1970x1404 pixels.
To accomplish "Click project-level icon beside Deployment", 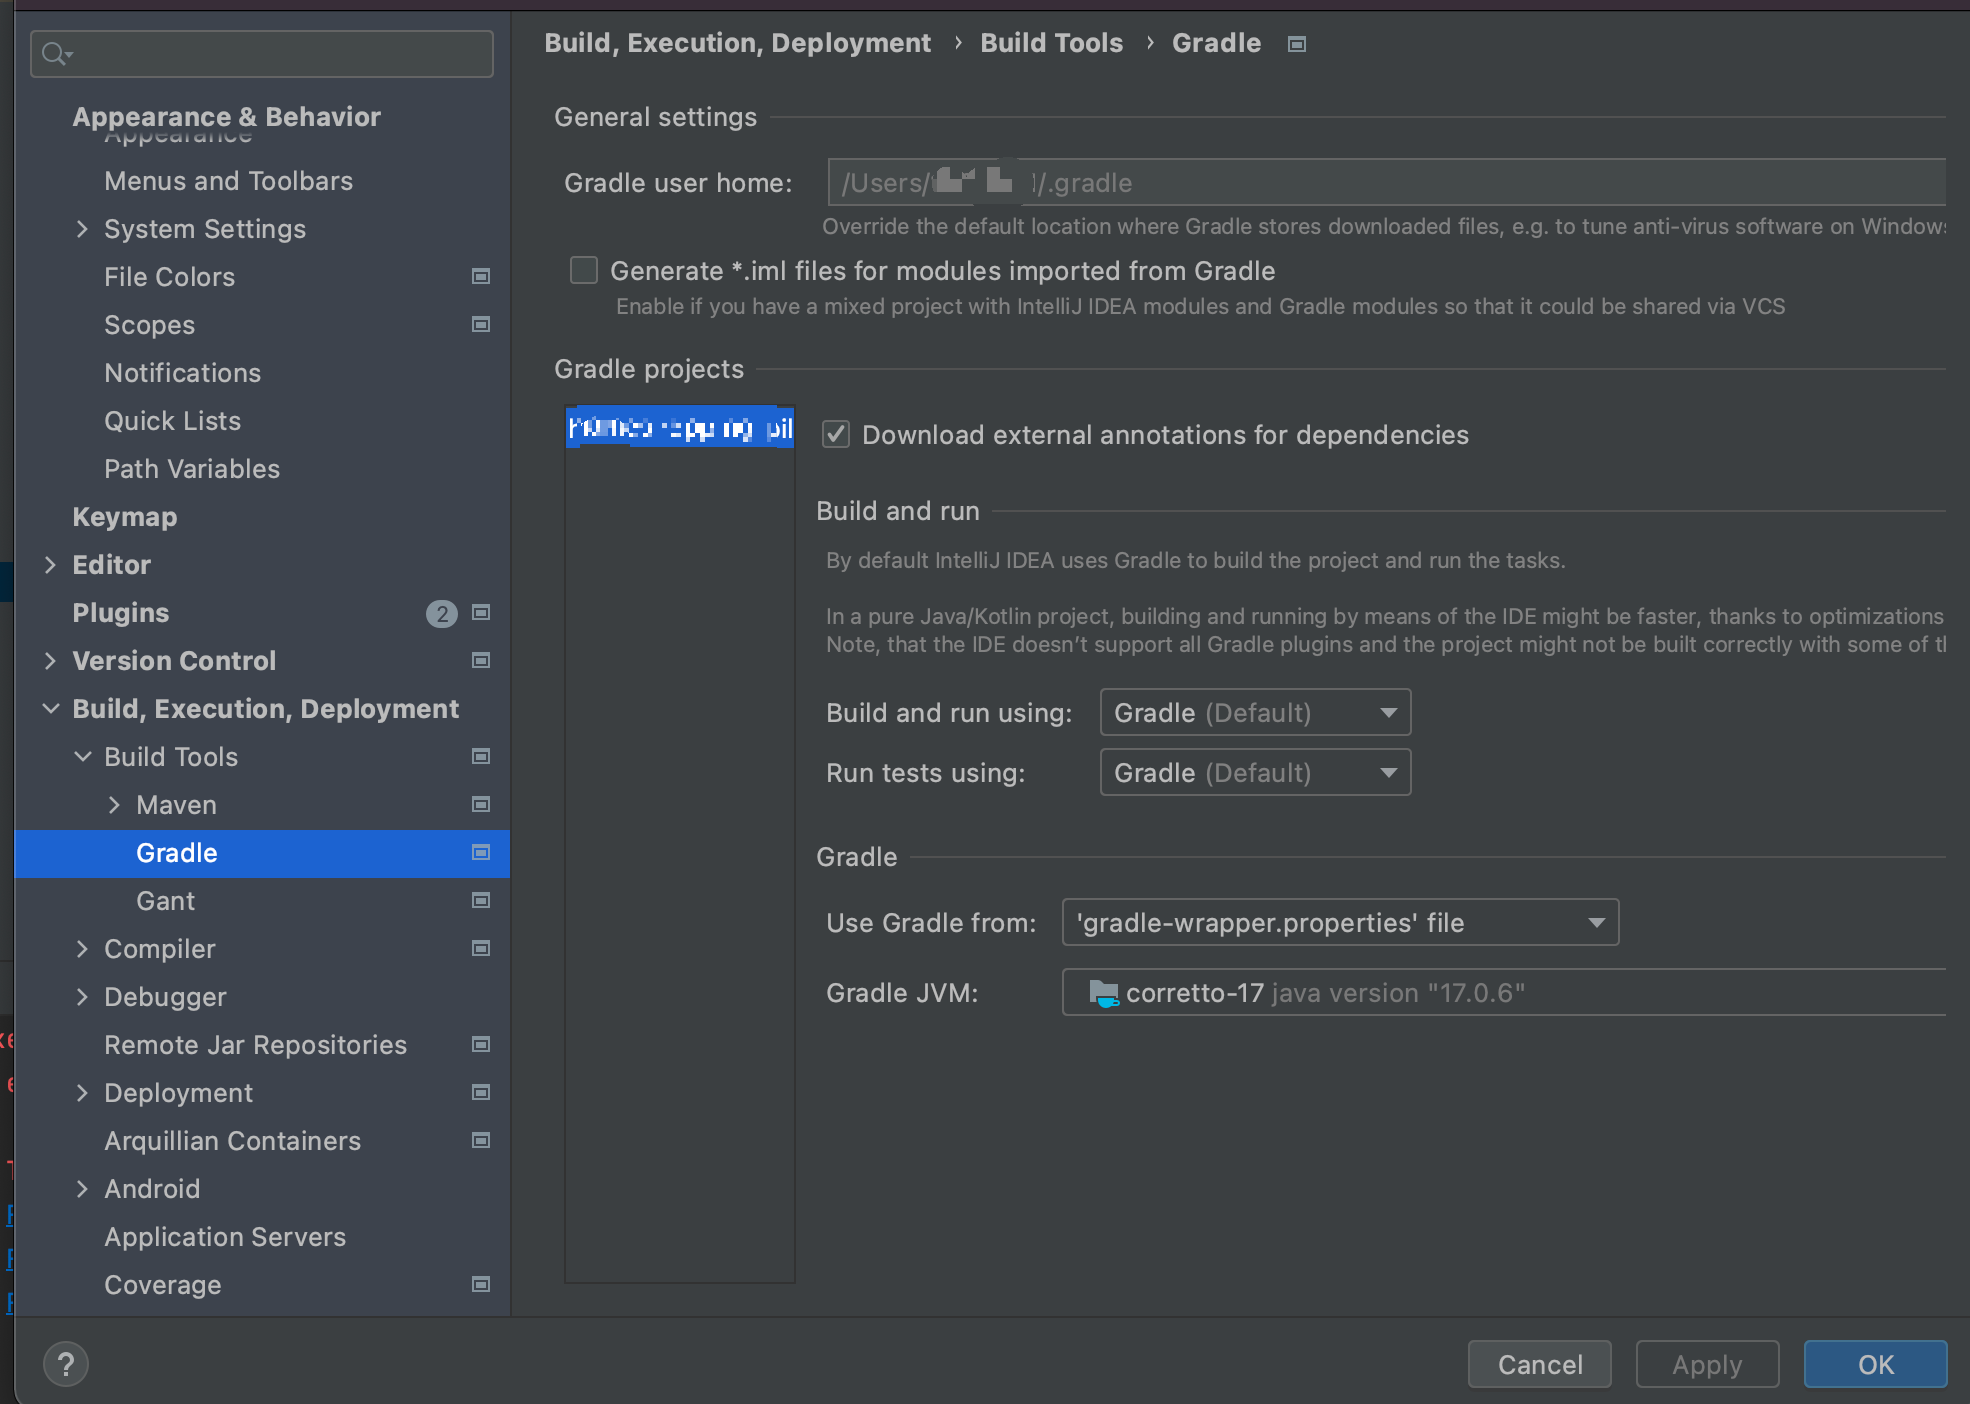I will (x=481, y=1093).
